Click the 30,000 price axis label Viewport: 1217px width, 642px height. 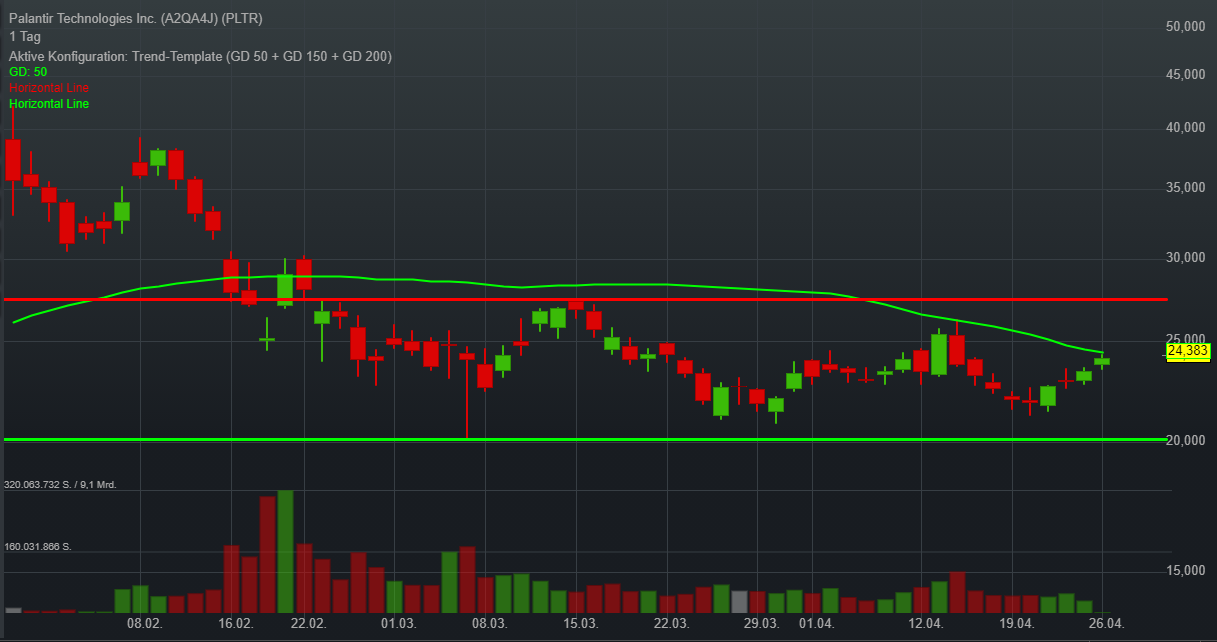pyautogui.click(x=1186, y=258)
